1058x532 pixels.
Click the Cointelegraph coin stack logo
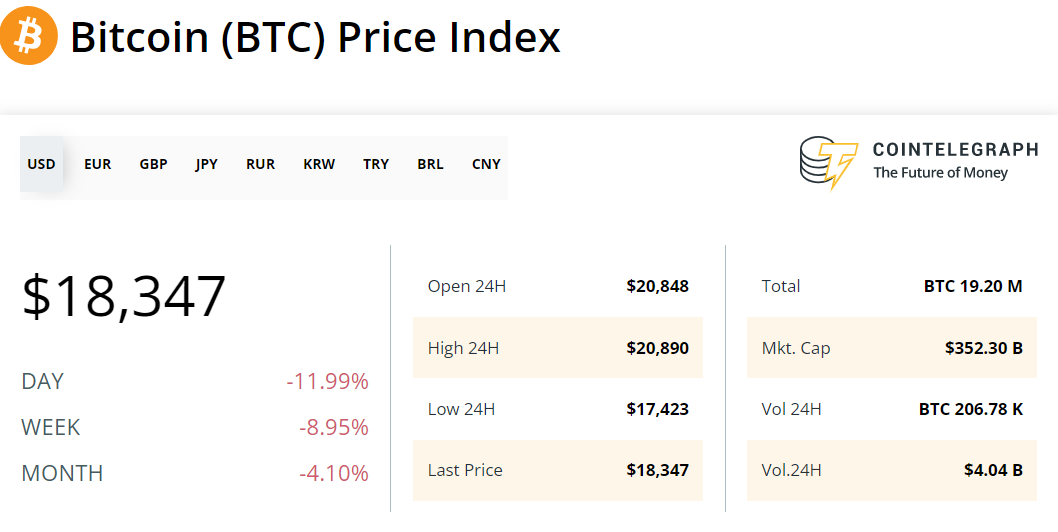(x=828, y=163)
